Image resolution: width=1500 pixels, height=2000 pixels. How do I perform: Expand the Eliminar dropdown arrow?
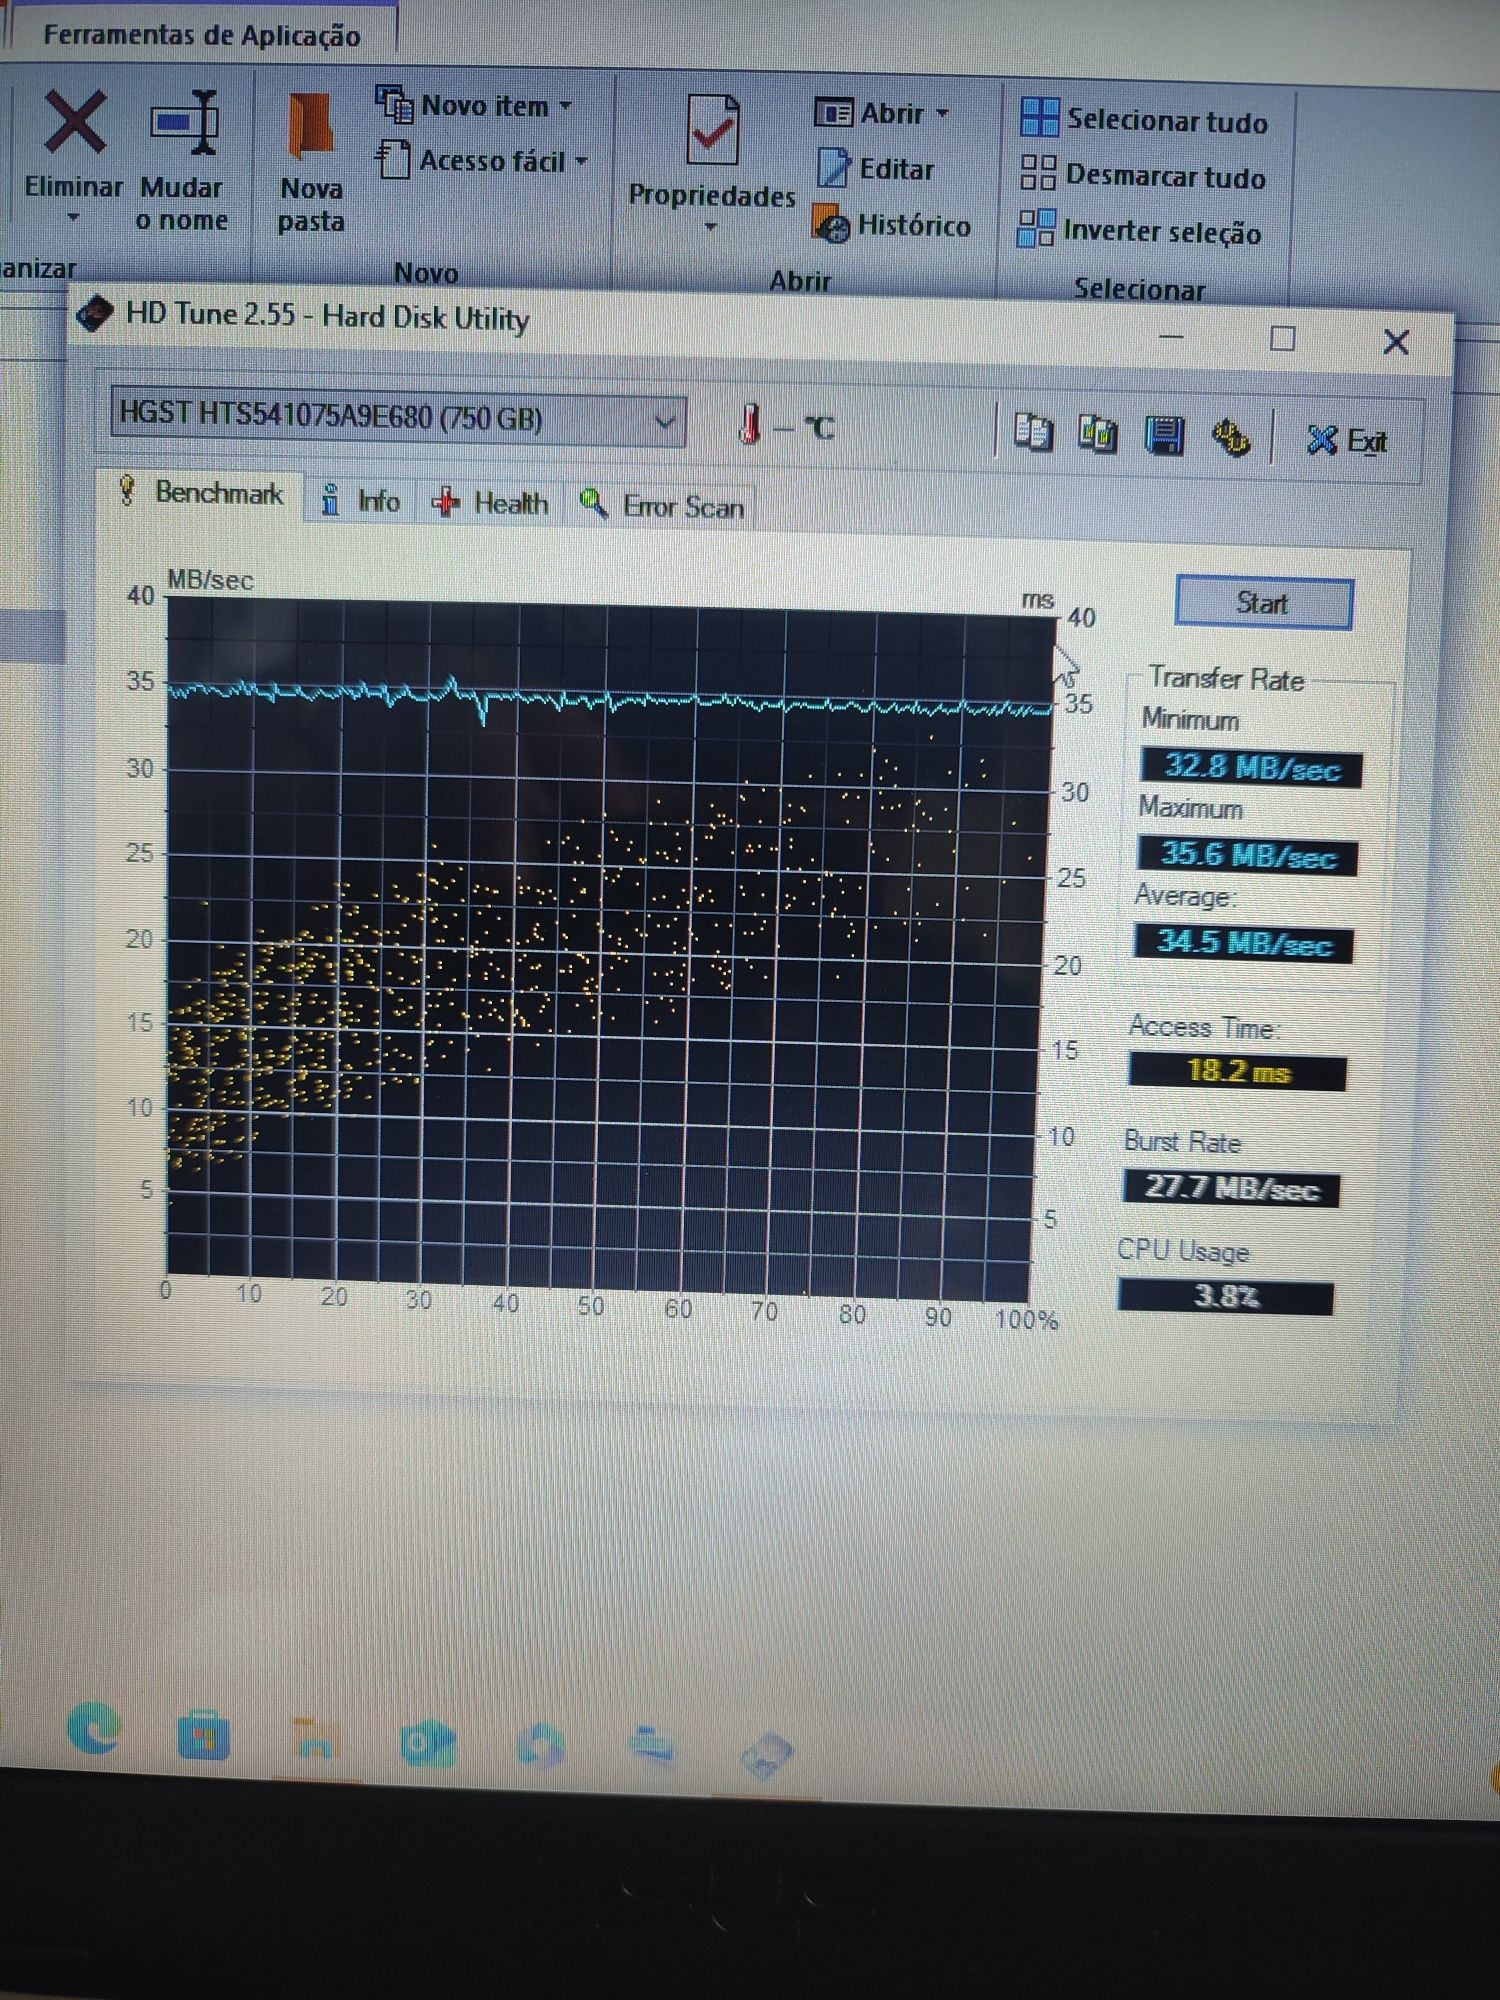coord(73,218)
